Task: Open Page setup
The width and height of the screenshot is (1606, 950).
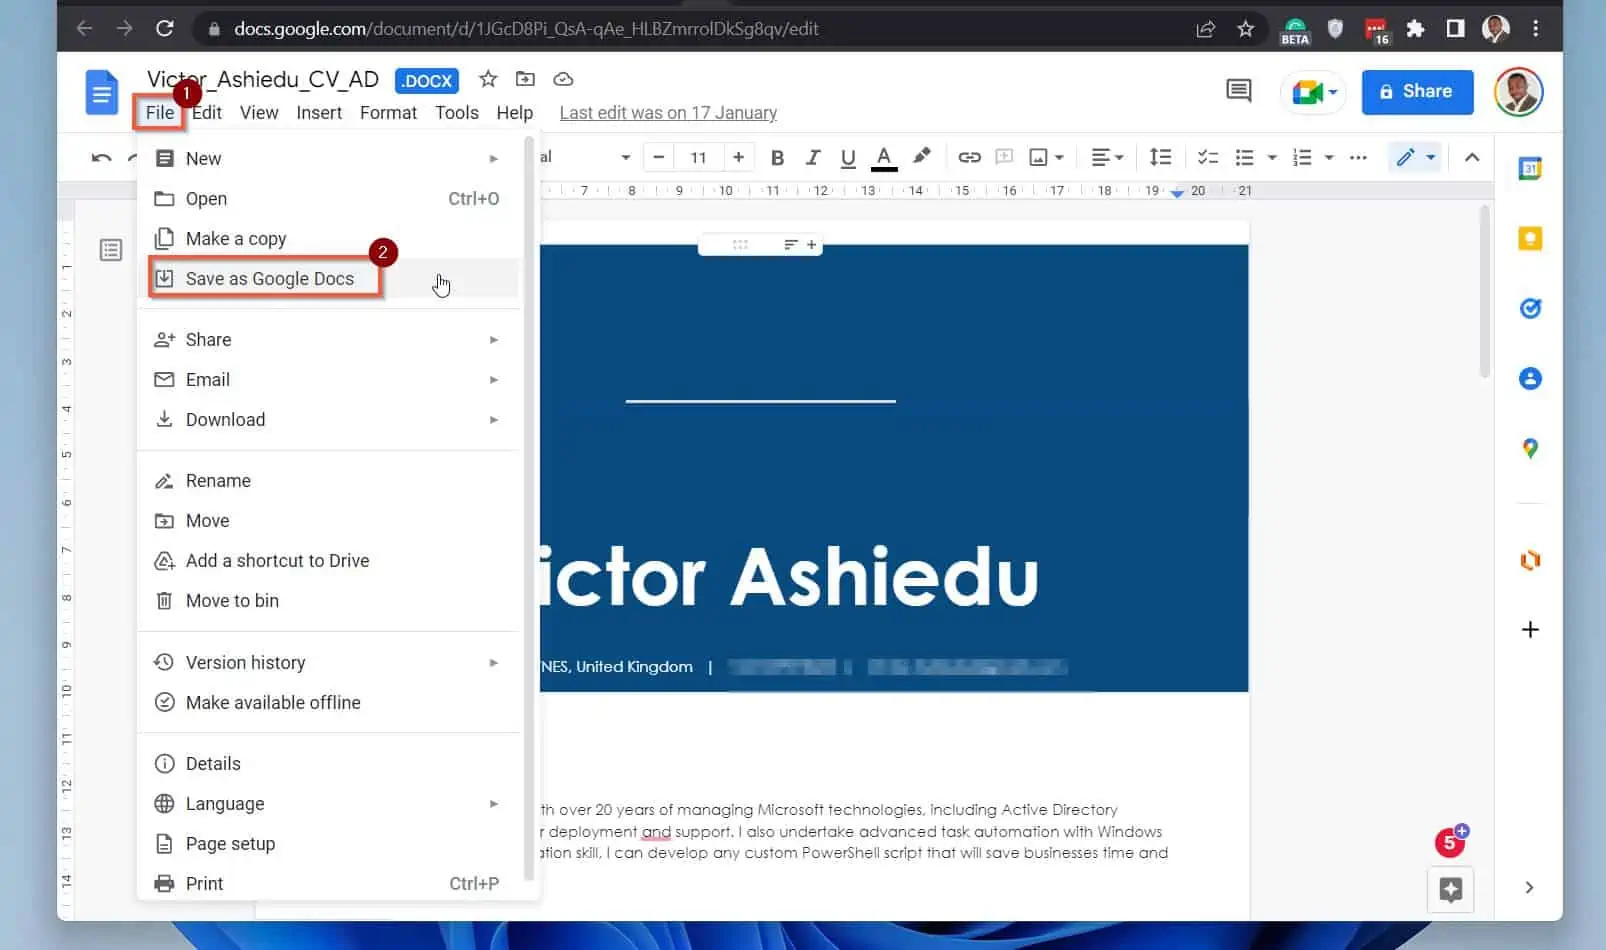Action: [x=329, y=843]
